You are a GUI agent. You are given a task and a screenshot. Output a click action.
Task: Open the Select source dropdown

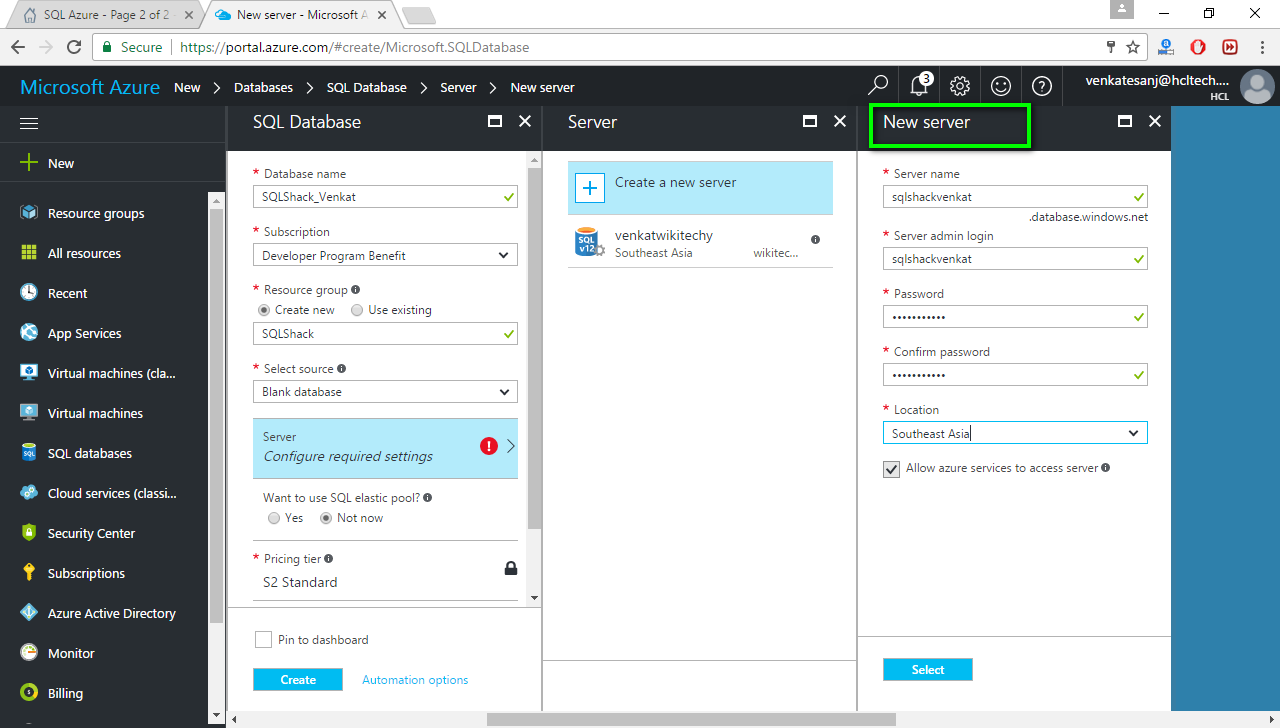[x=385, y=392]
